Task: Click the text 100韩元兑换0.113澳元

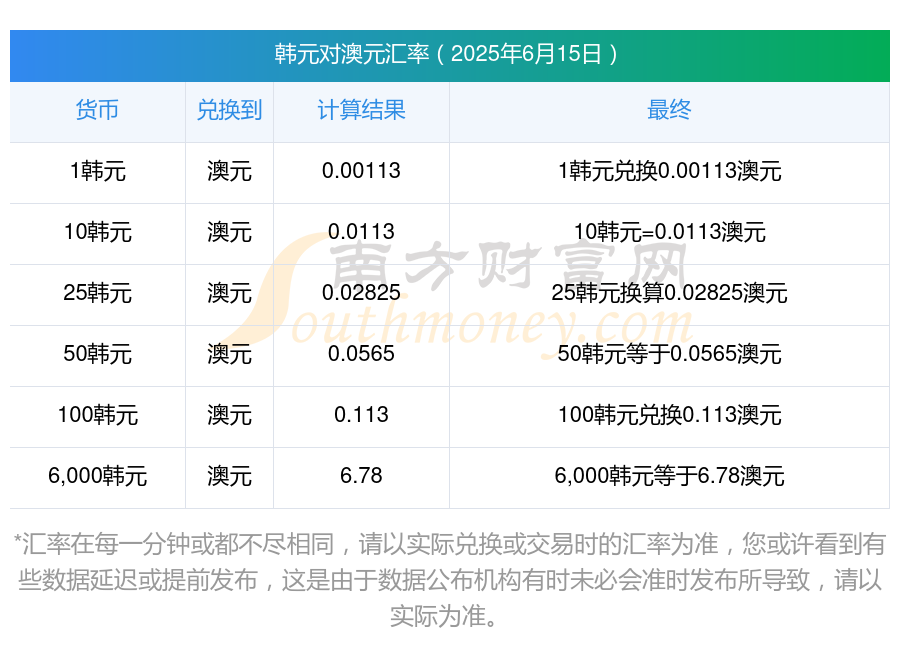Action: pyautogui.click(x=669, y=414)
